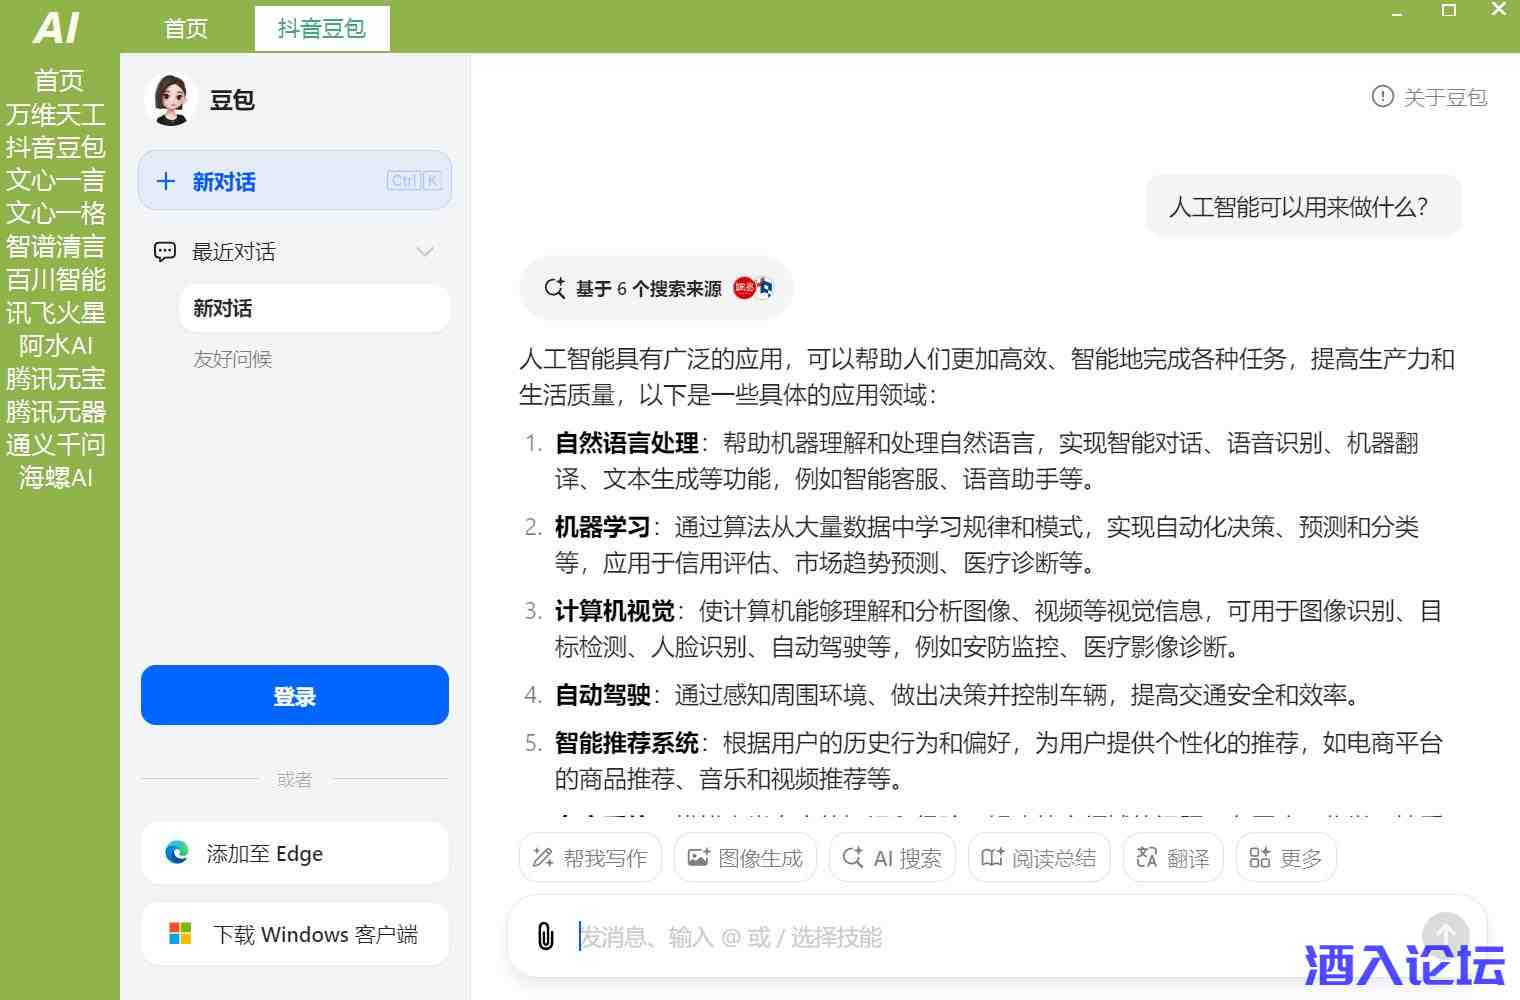Open 文心一言 in the left sidebar
Viewport: 1520px width, 1000px height.
pos(56,180)
